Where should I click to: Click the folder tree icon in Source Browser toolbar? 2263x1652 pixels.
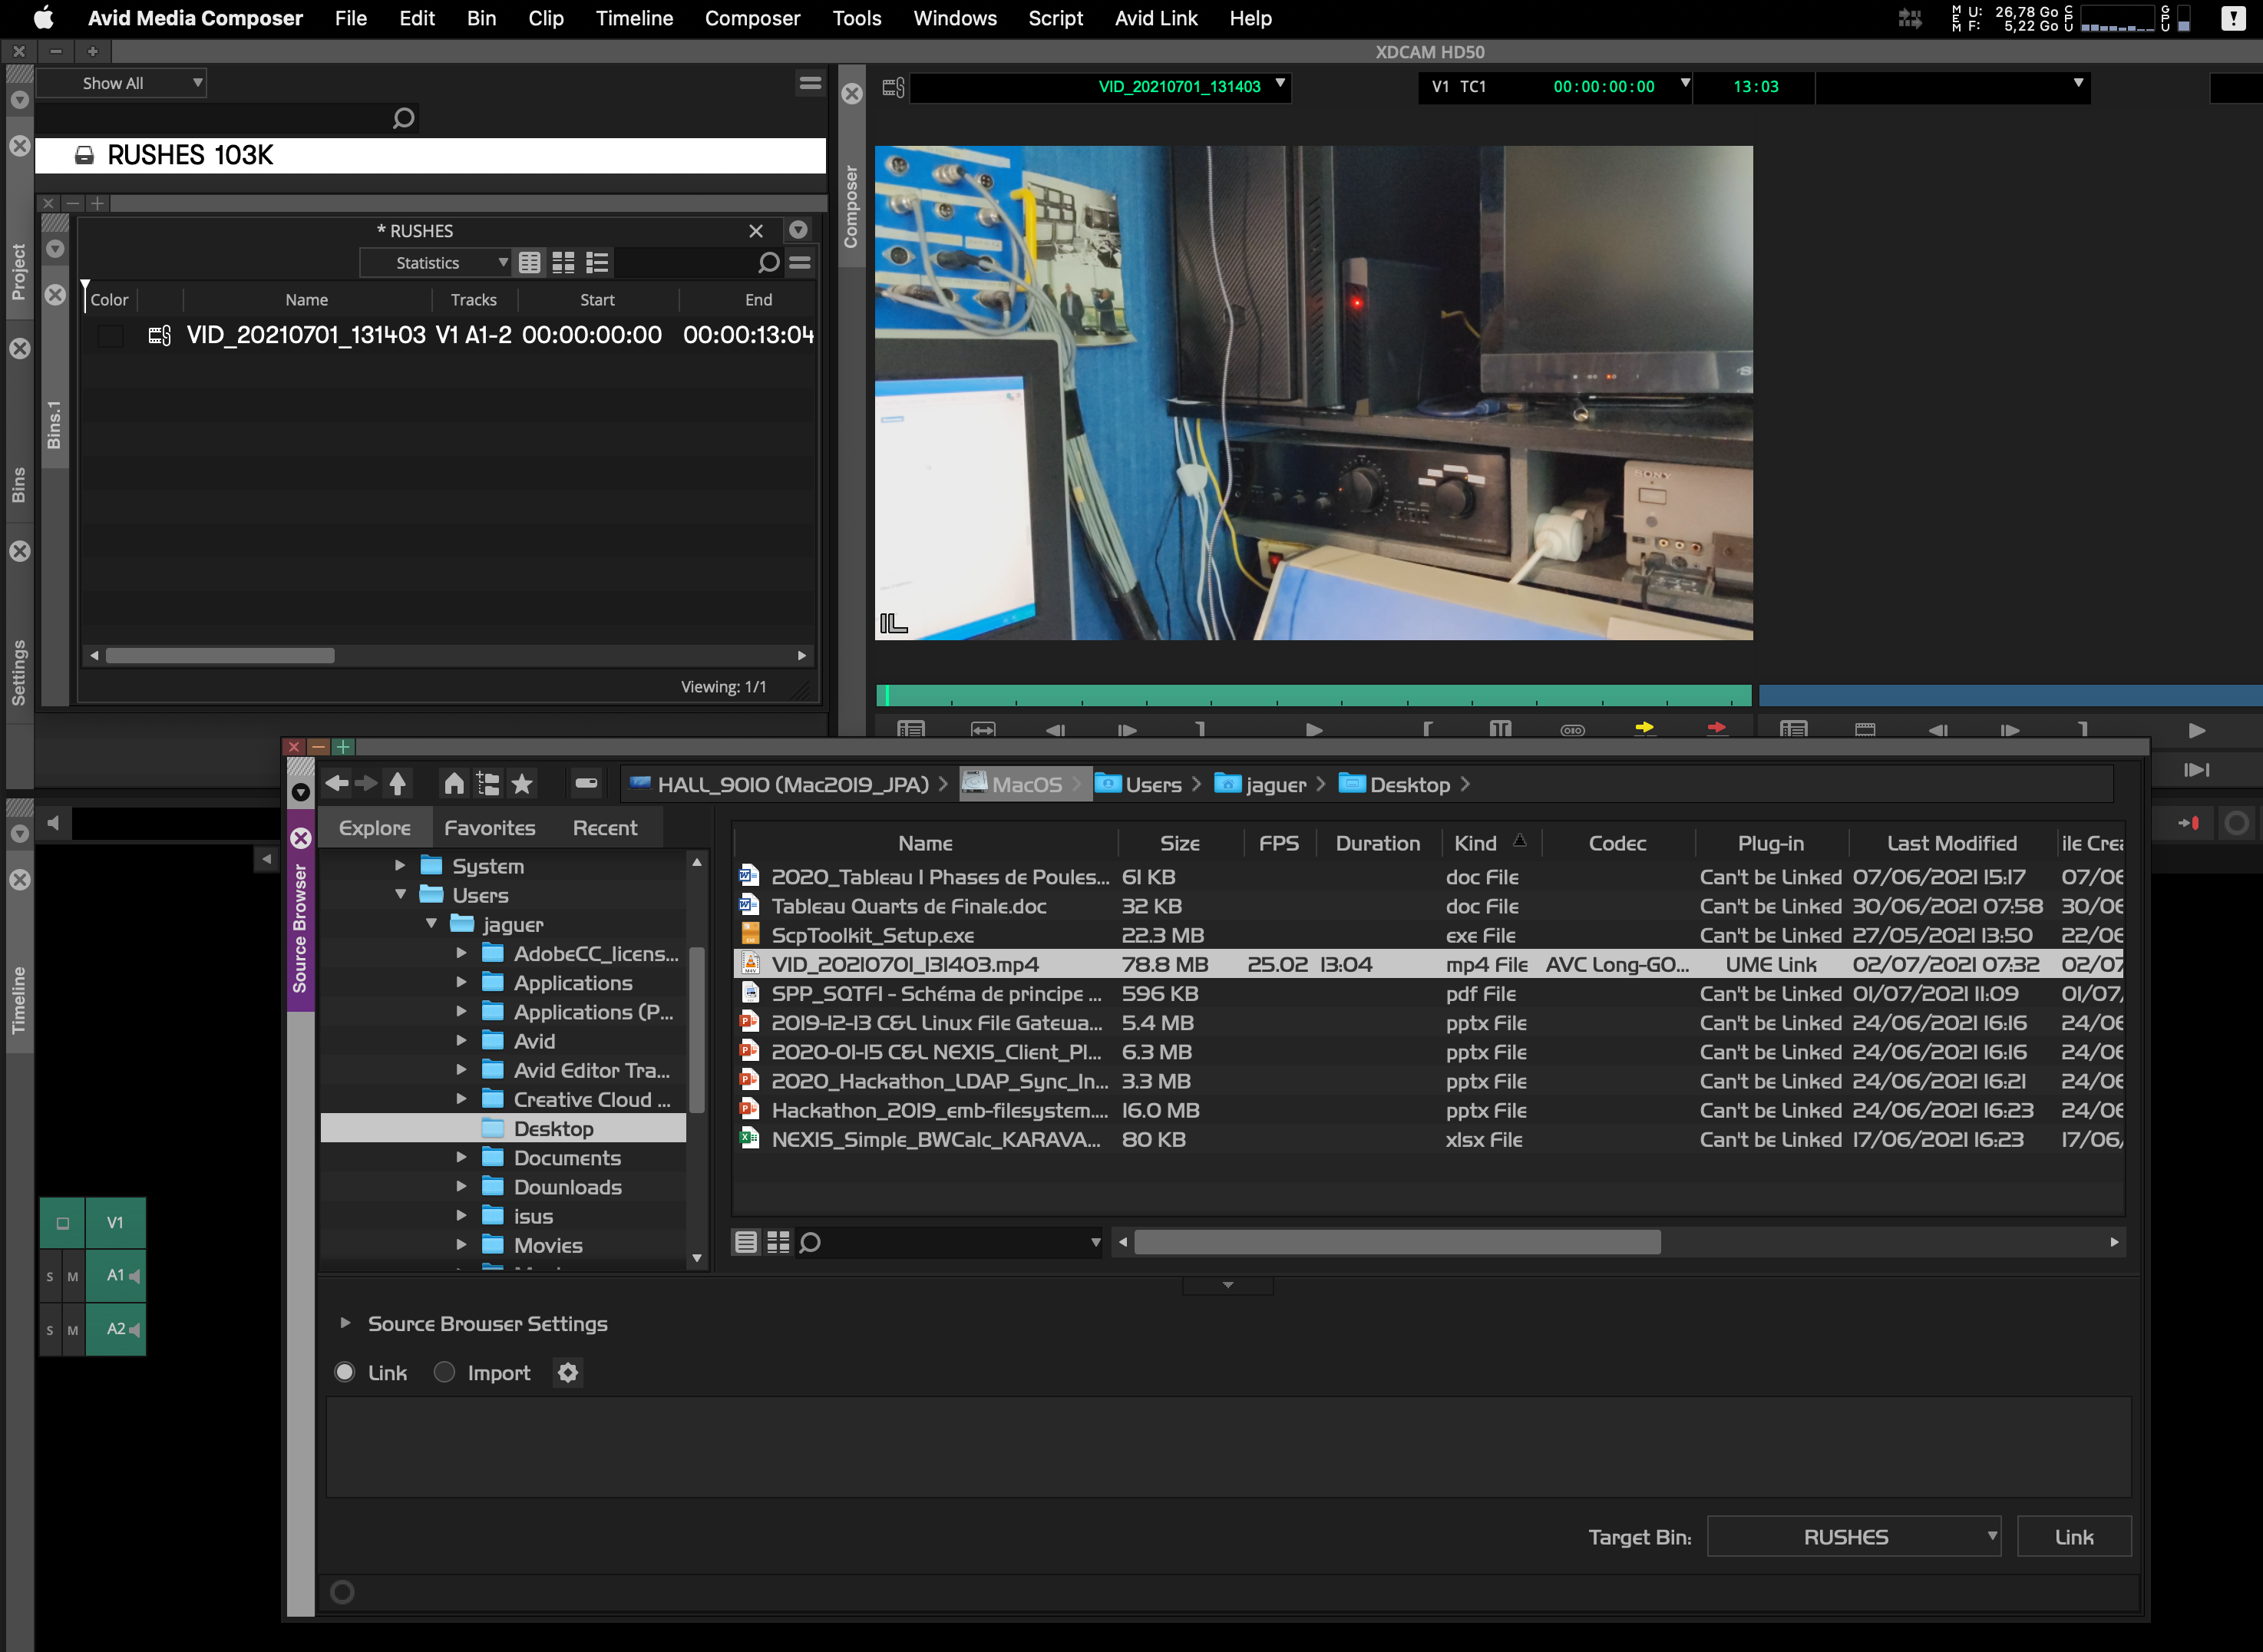coord(488,784)
